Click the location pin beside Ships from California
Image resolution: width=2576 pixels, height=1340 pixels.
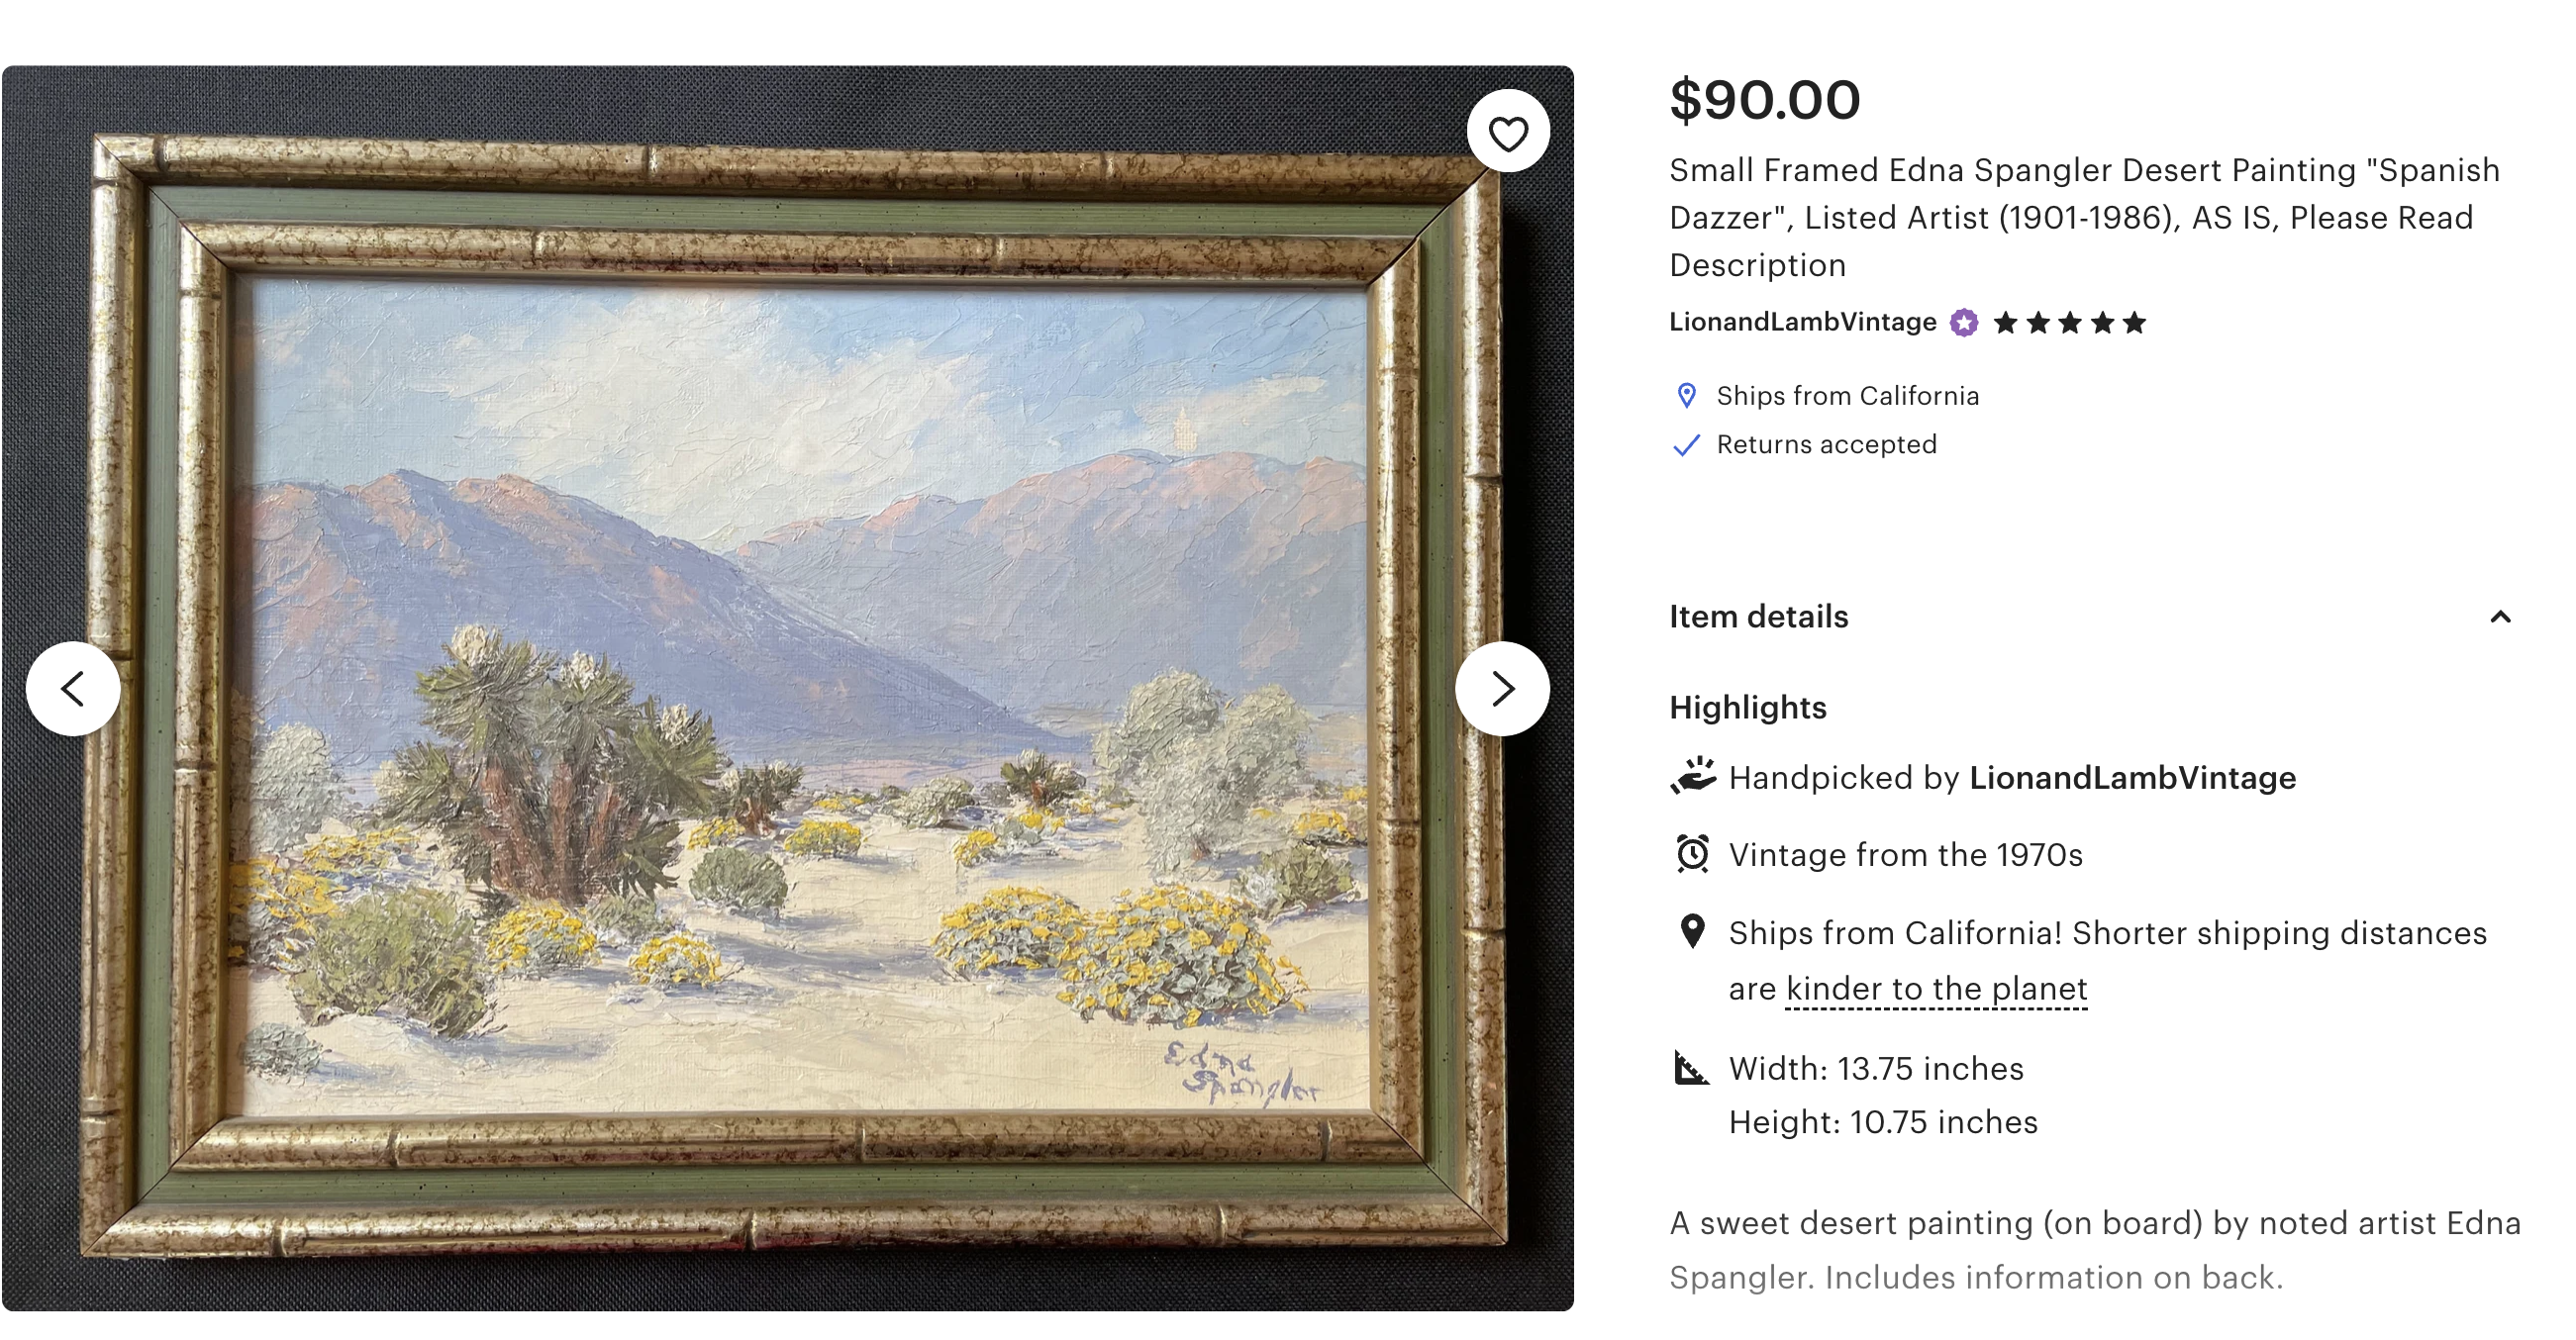tap(1686, 396)
